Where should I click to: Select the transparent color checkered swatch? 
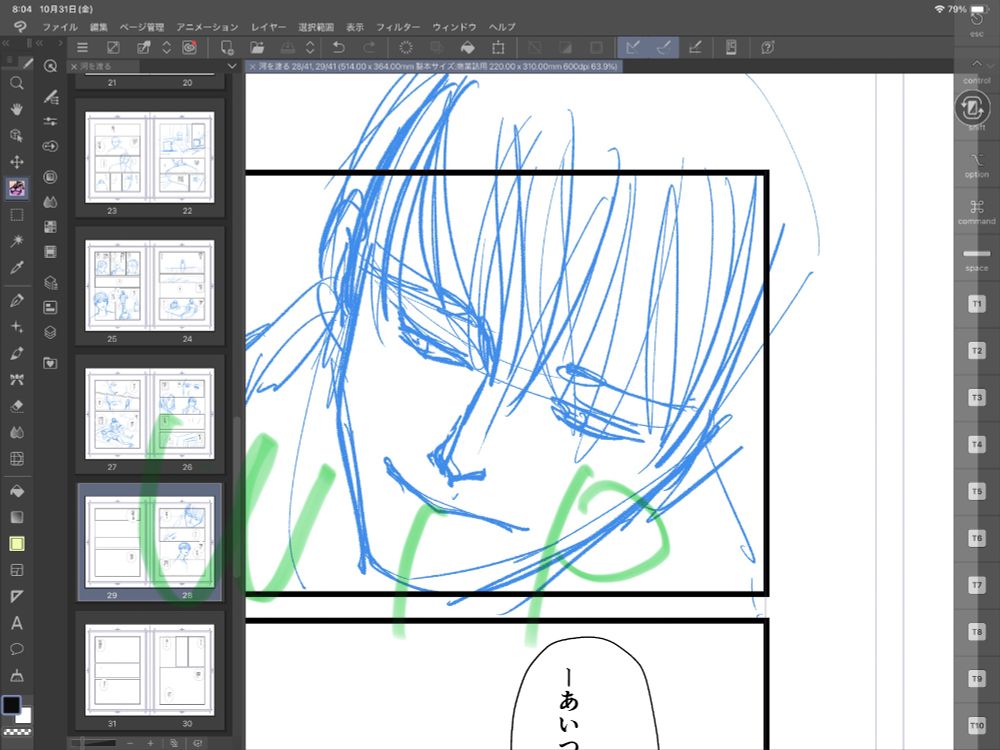click(17, 733)
